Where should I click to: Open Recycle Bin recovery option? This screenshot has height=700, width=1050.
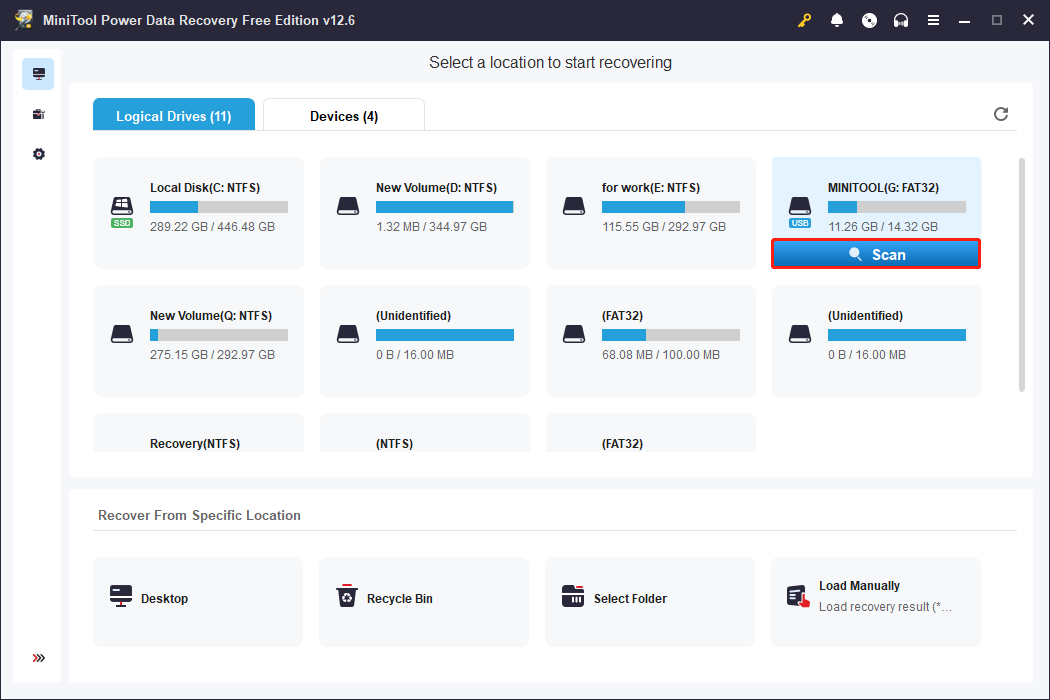(x=423, y=601)
